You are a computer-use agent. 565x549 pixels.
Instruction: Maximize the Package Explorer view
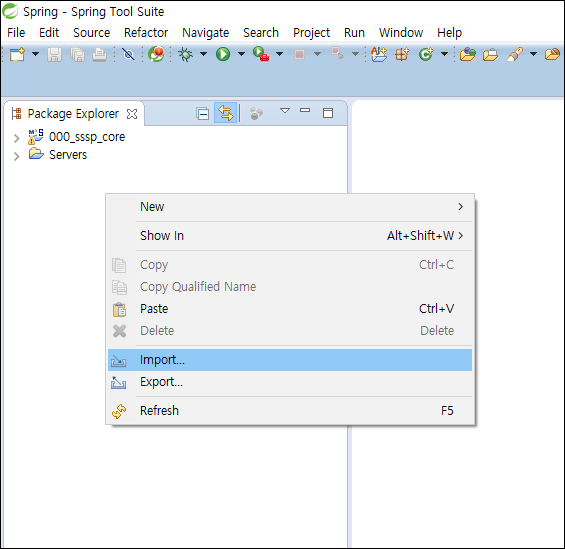[328, 113]
